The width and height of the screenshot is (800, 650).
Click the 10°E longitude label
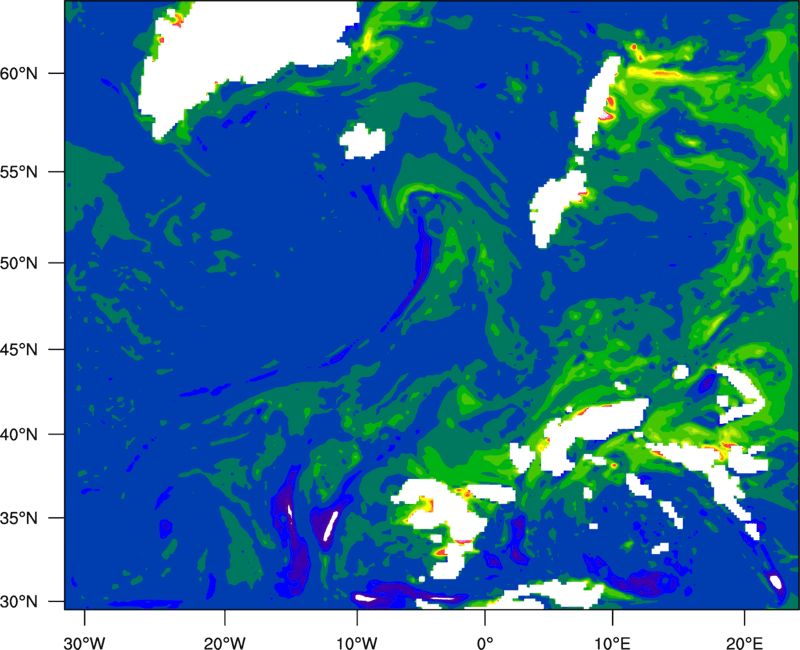pyautogui.click(x=612, y=643)
